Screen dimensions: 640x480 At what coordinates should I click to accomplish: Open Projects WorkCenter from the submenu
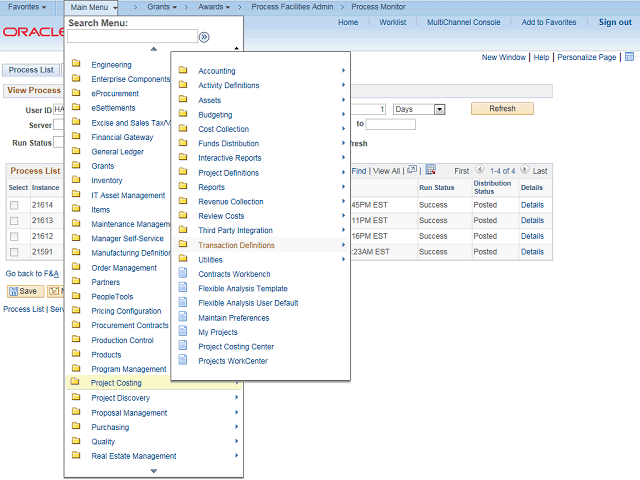coord(232,361)
